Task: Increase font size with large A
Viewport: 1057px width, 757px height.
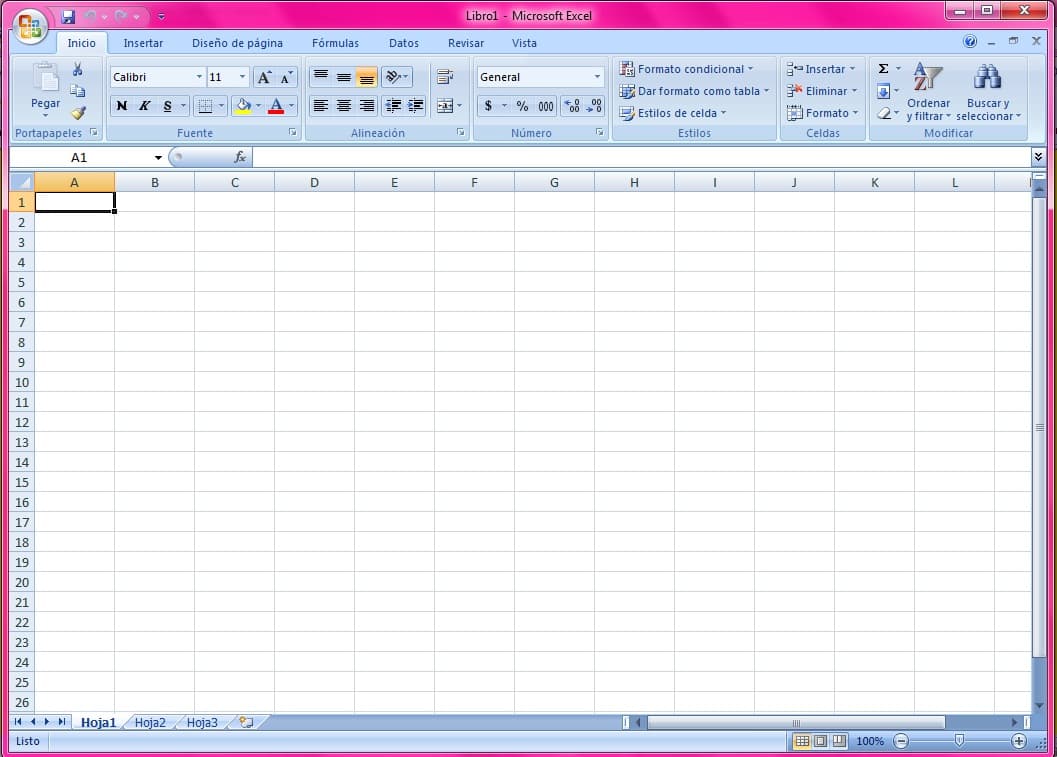Action: 264,78
